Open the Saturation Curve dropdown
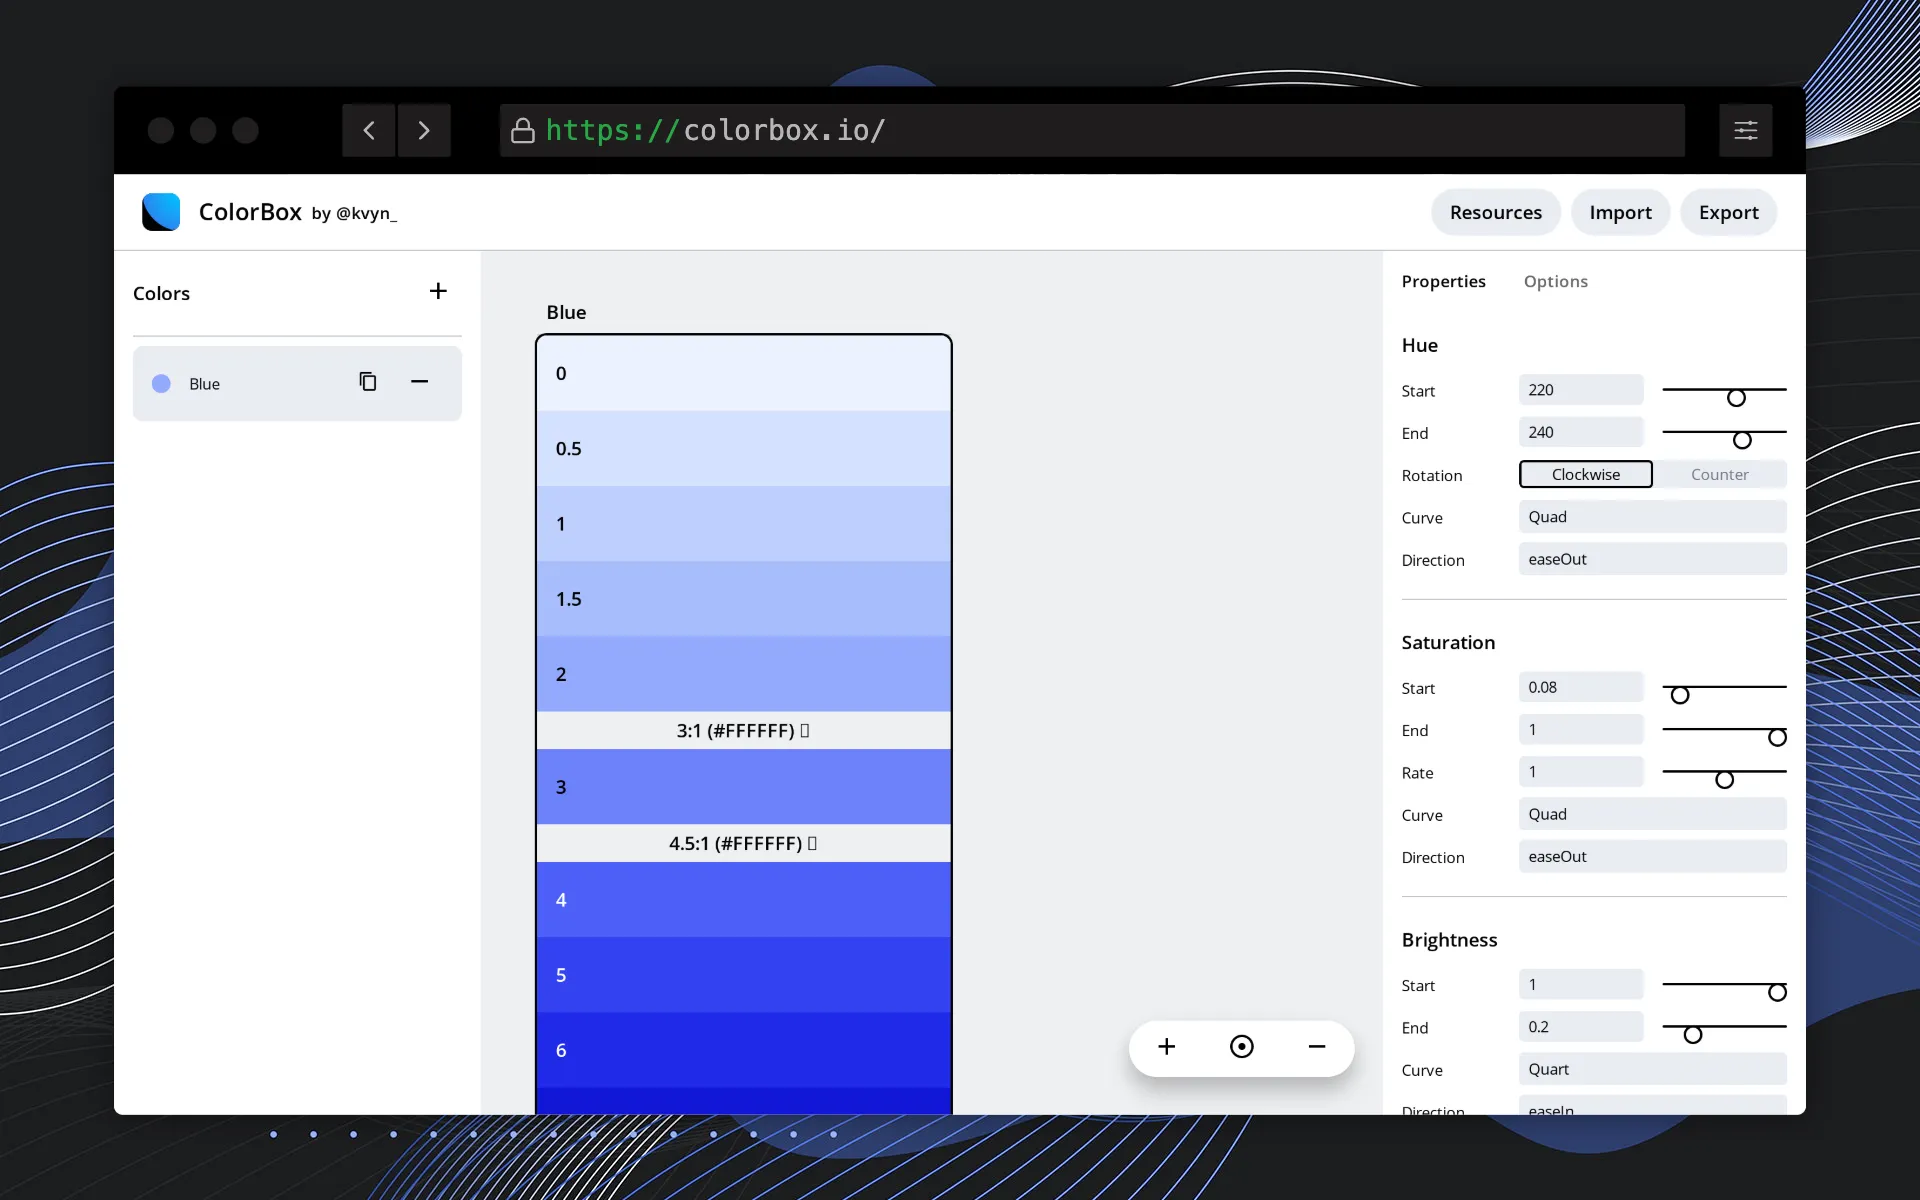 tap(1652, 814)
